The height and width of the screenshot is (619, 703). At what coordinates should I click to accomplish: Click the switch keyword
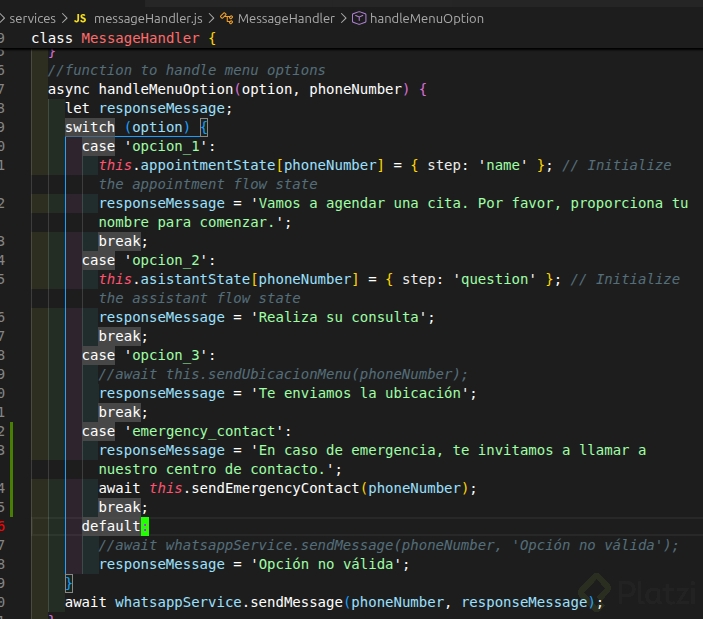point(90,127)
